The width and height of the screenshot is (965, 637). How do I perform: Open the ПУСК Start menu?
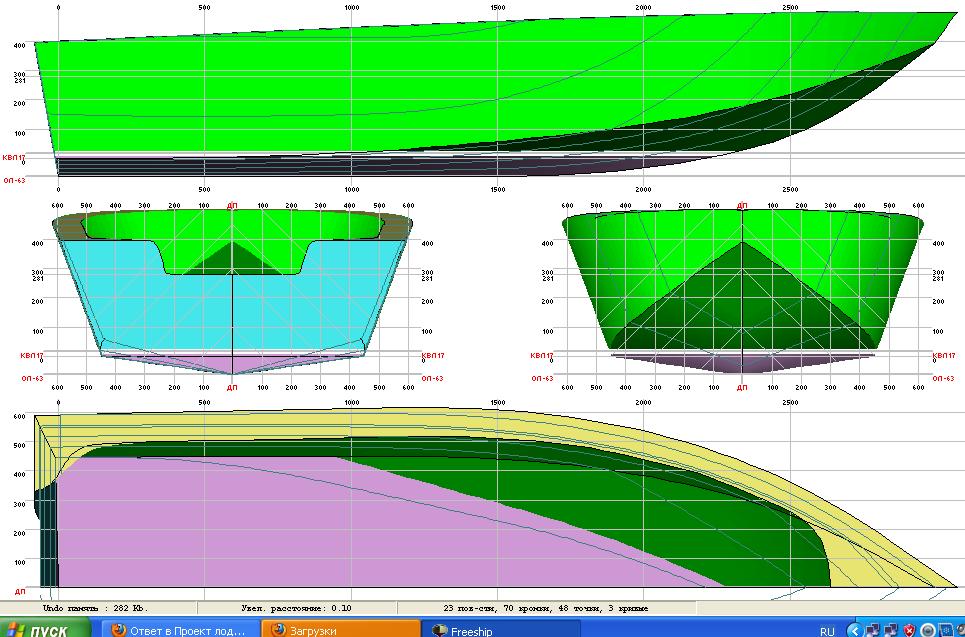point(45,630)
